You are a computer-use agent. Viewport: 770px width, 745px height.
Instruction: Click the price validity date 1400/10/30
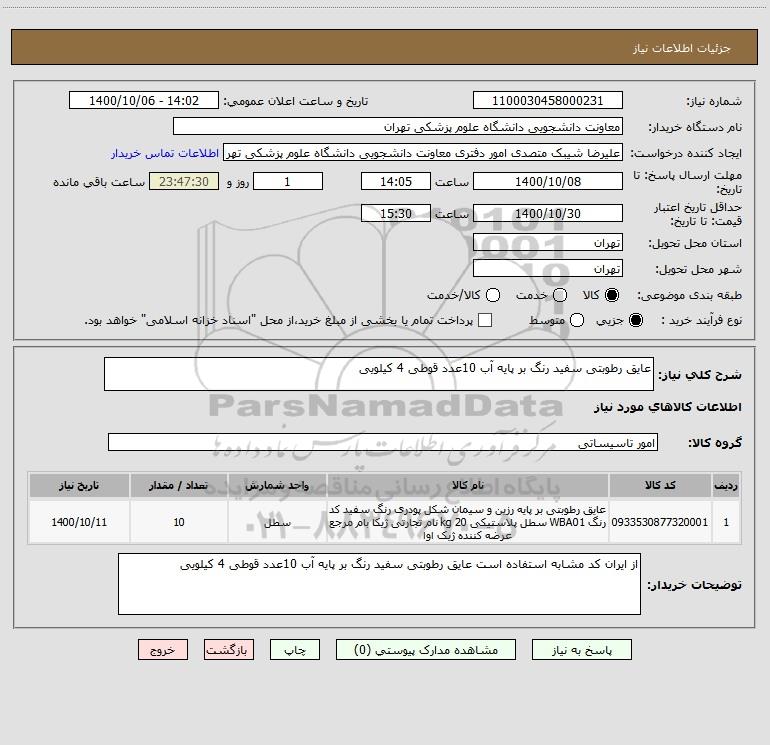coord(548,213)
